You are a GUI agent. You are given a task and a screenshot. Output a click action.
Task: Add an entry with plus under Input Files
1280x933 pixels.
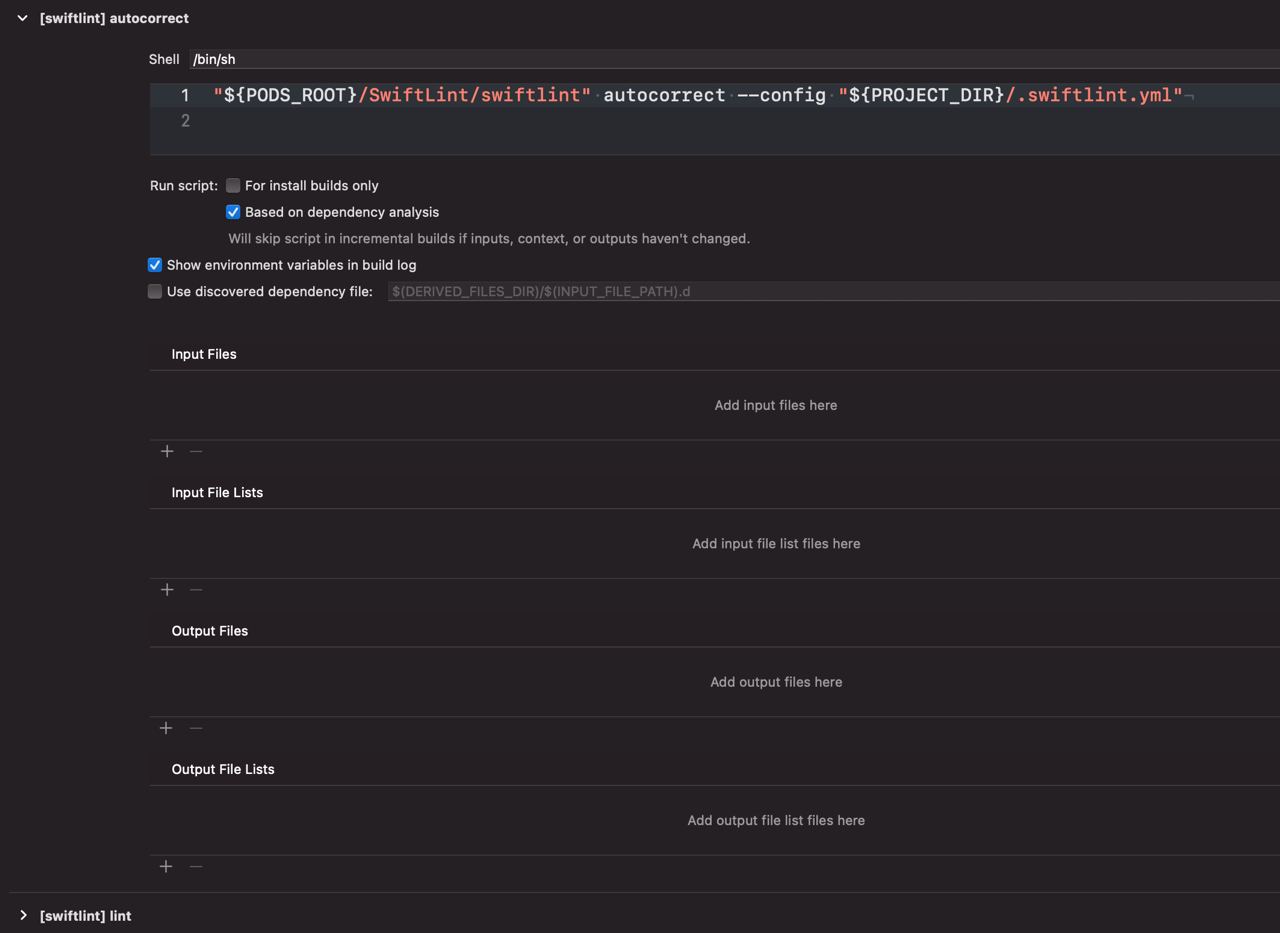pyautogui.click(x=167, y=451)
